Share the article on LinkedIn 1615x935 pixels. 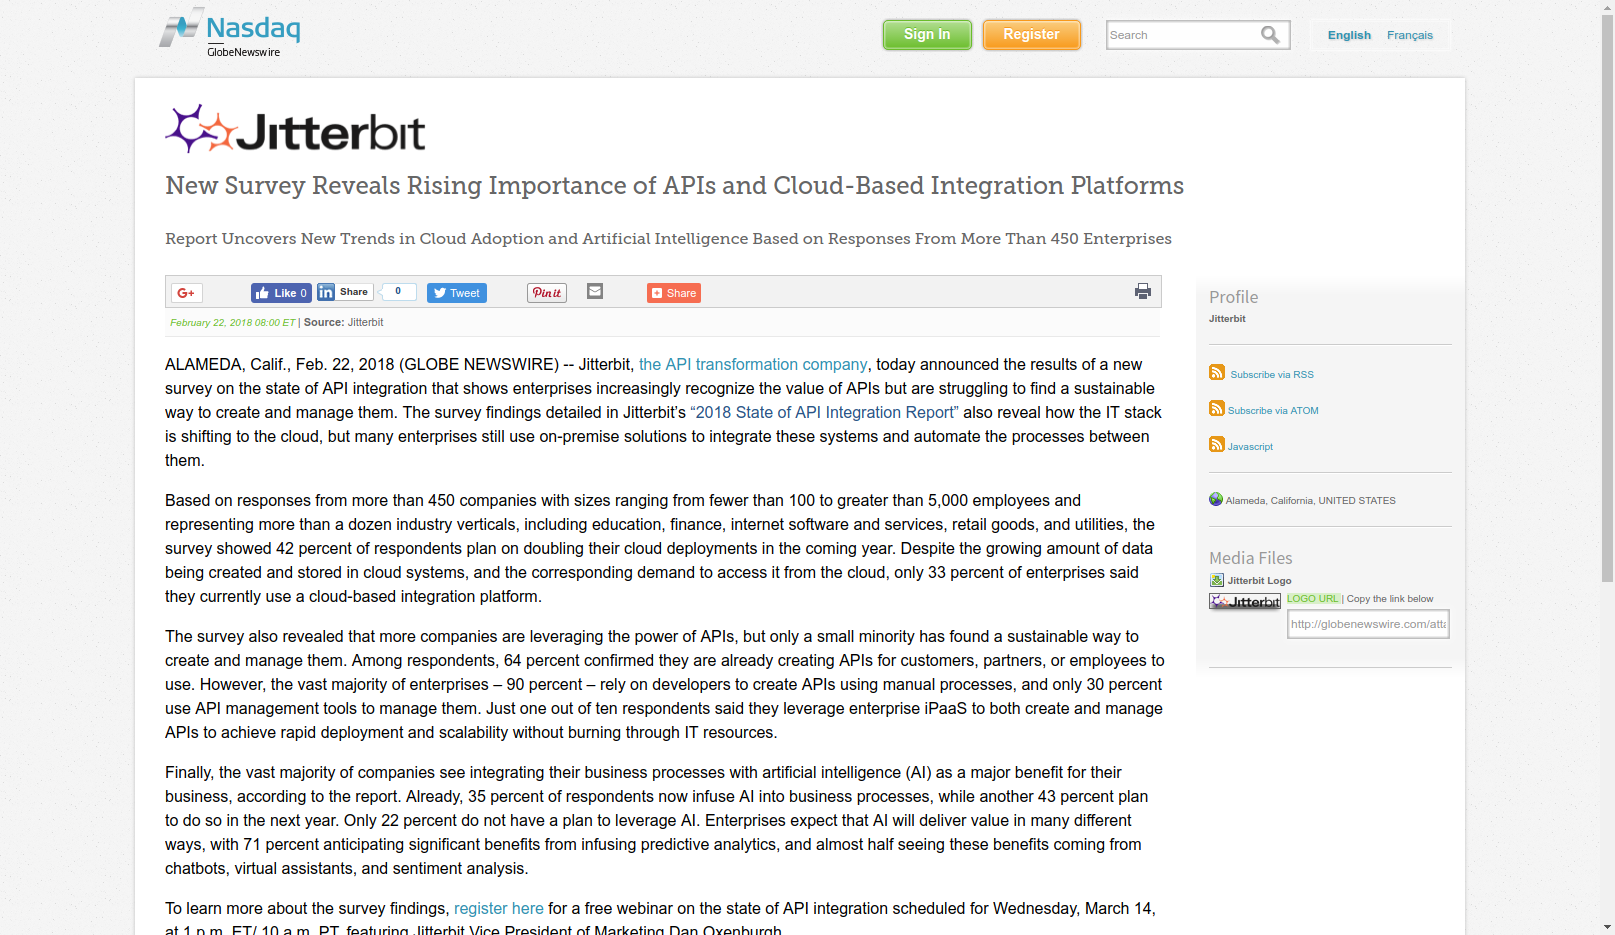pos(345,292)
